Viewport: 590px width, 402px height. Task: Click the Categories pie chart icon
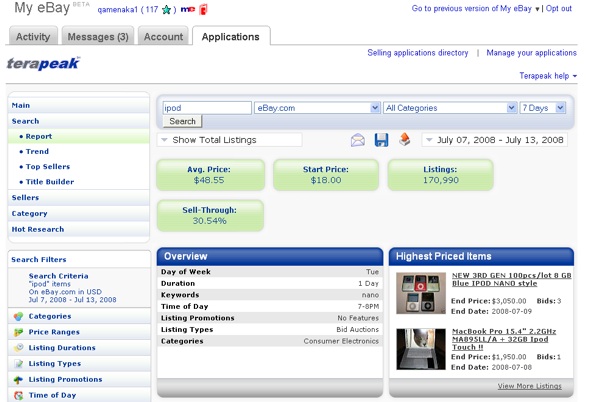pos(18,316)
